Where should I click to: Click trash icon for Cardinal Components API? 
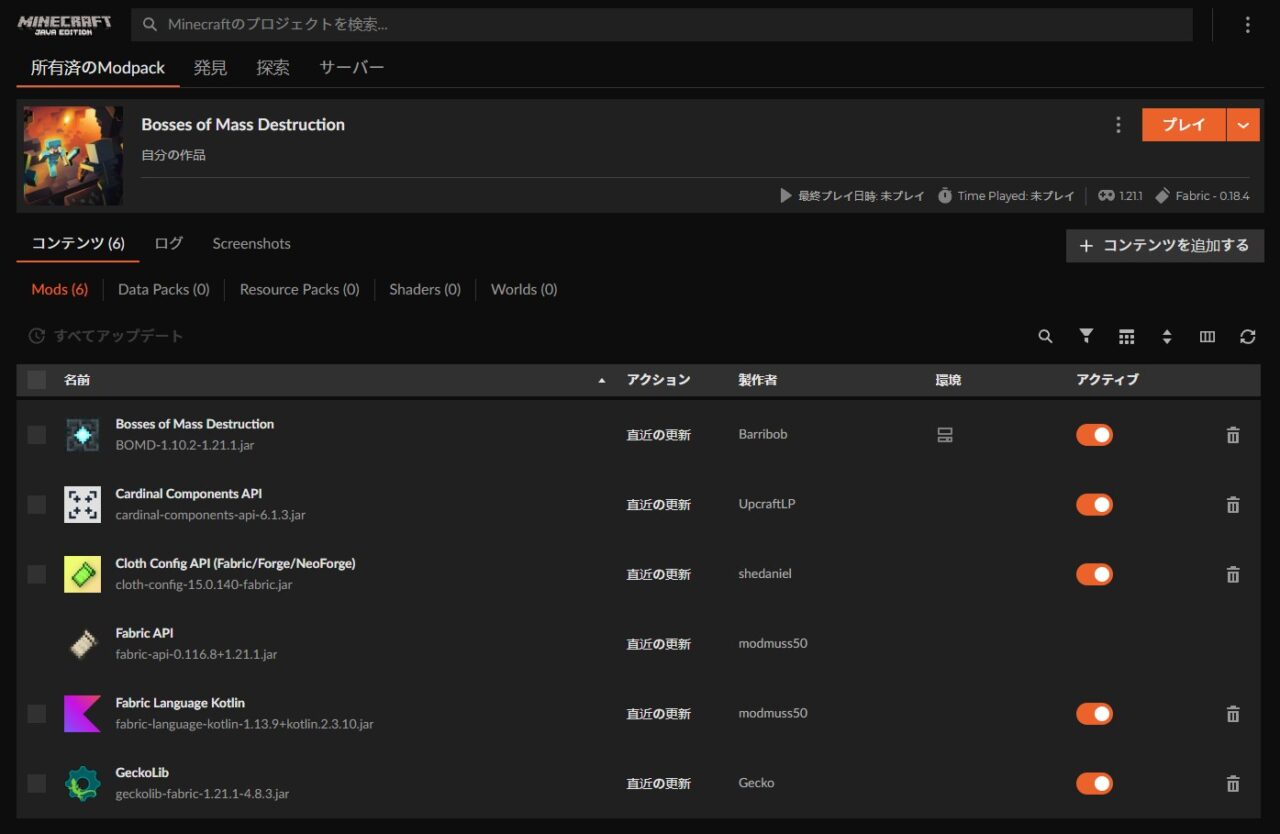tap(1233, 505)
